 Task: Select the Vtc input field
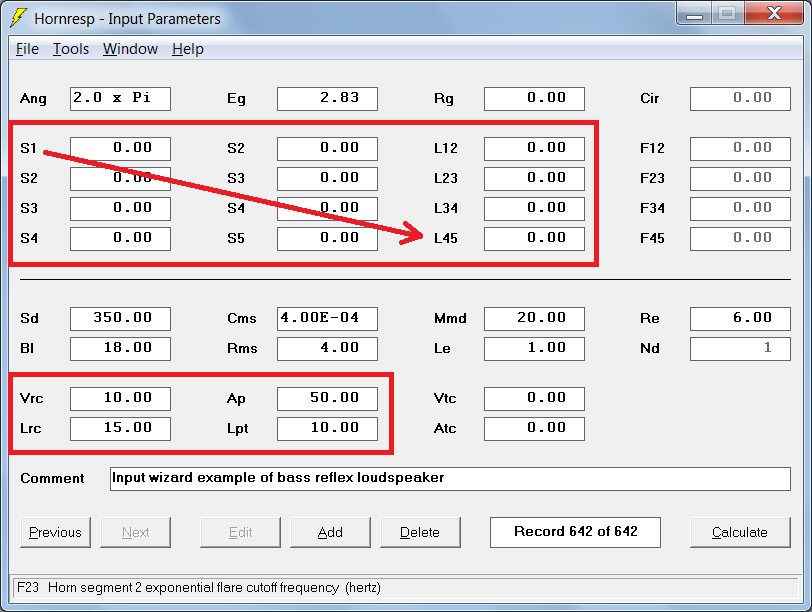tap(534, 399)
